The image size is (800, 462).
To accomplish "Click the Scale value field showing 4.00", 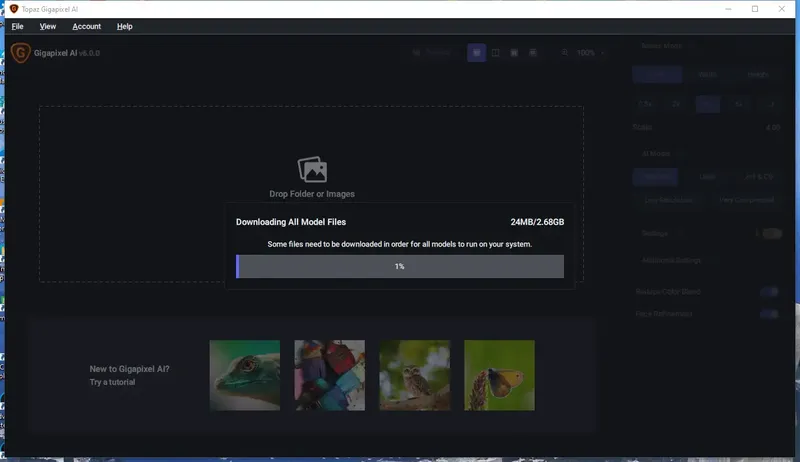I will 772,127.
